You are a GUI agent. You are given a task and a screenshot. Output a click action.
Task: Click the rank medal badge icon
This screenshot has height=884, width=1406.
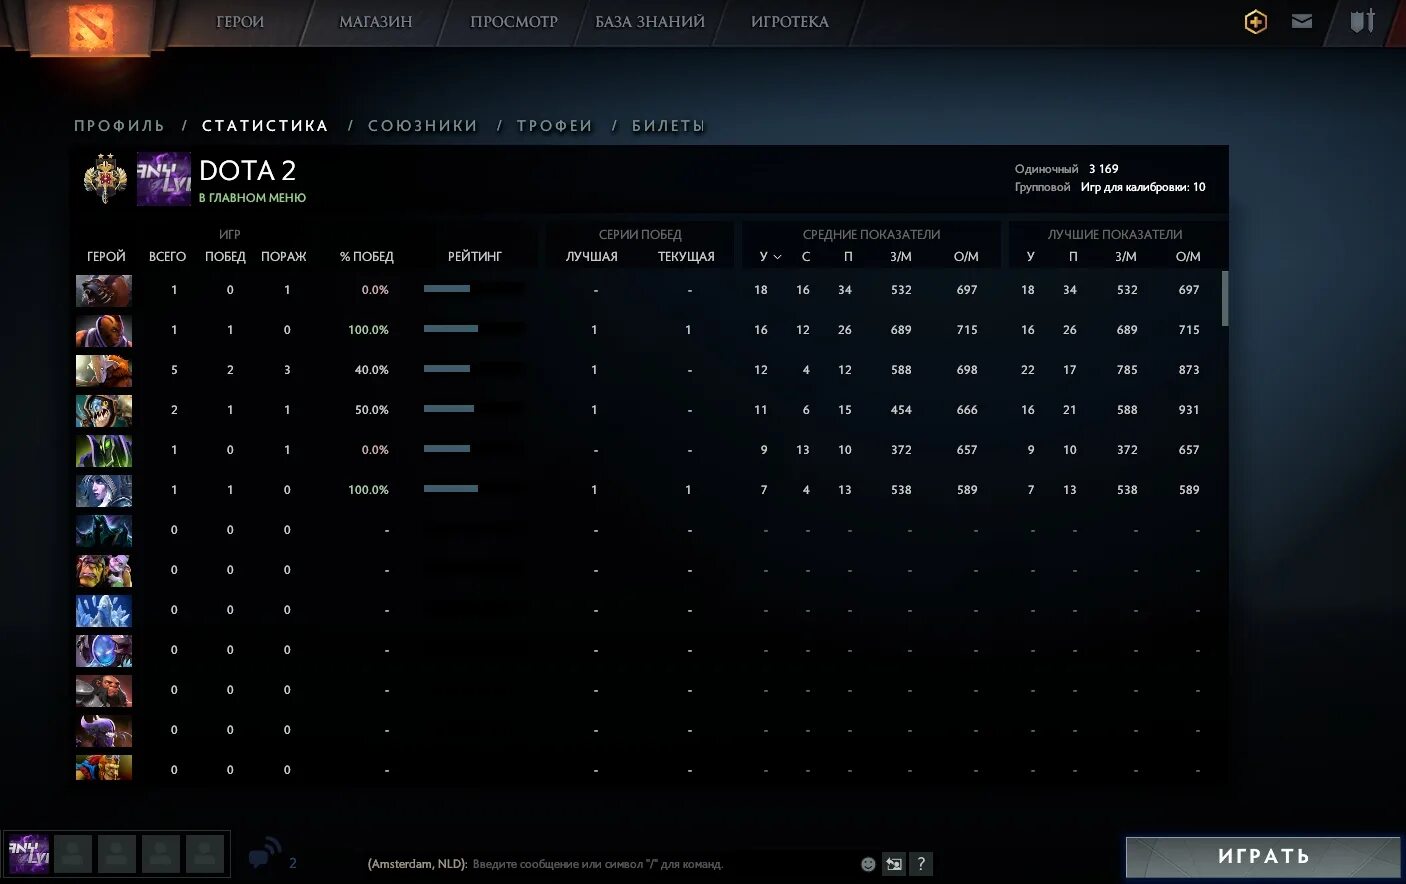(106, 179)
